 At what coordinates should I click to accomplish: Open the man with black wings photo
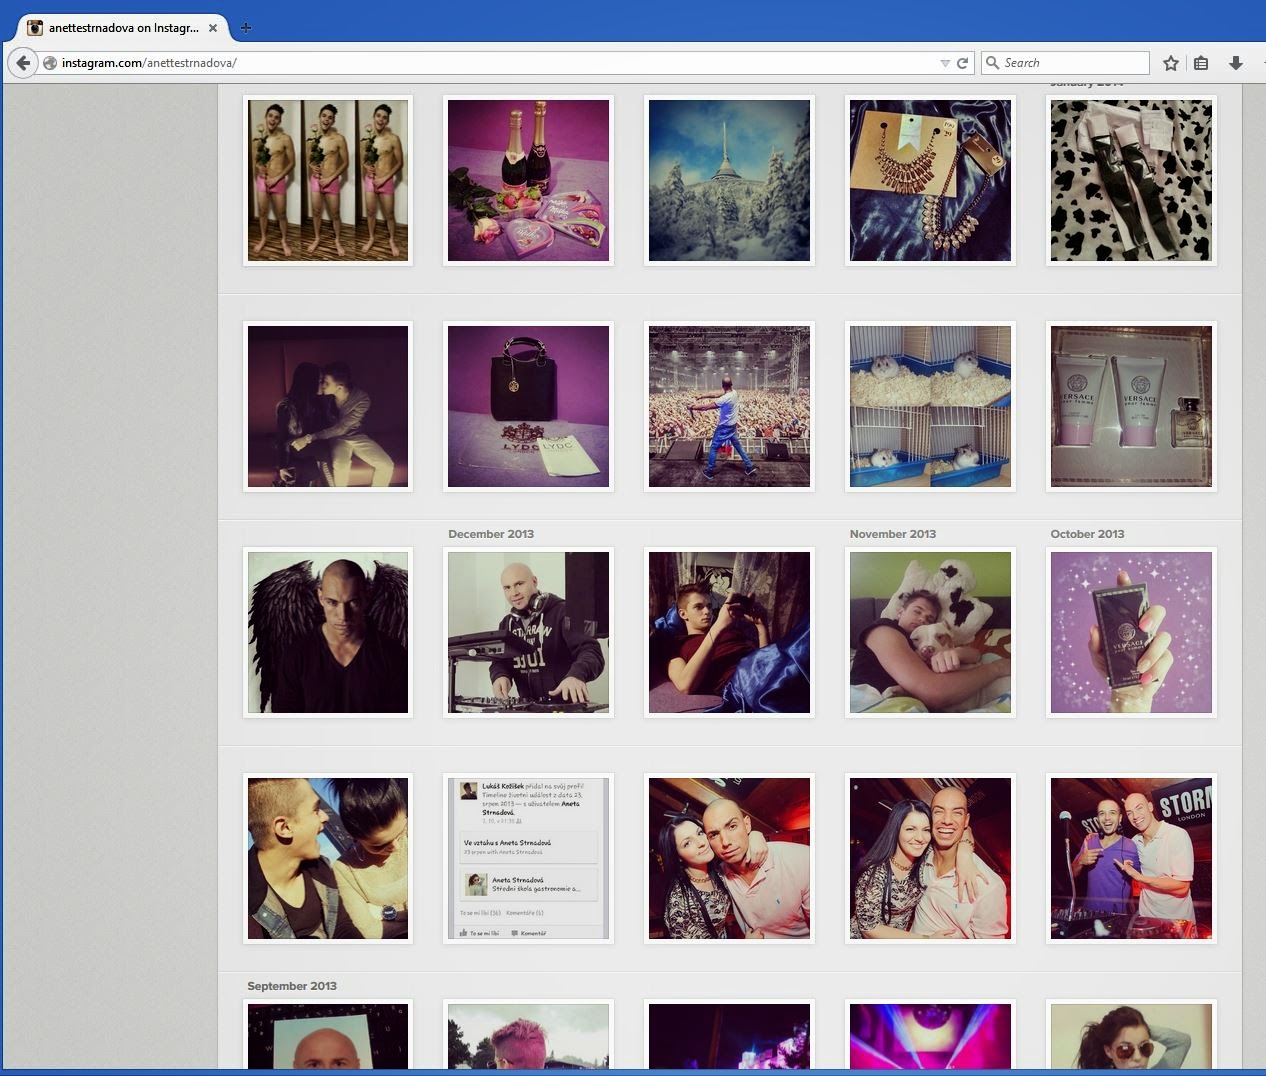(x=328, y=632)
